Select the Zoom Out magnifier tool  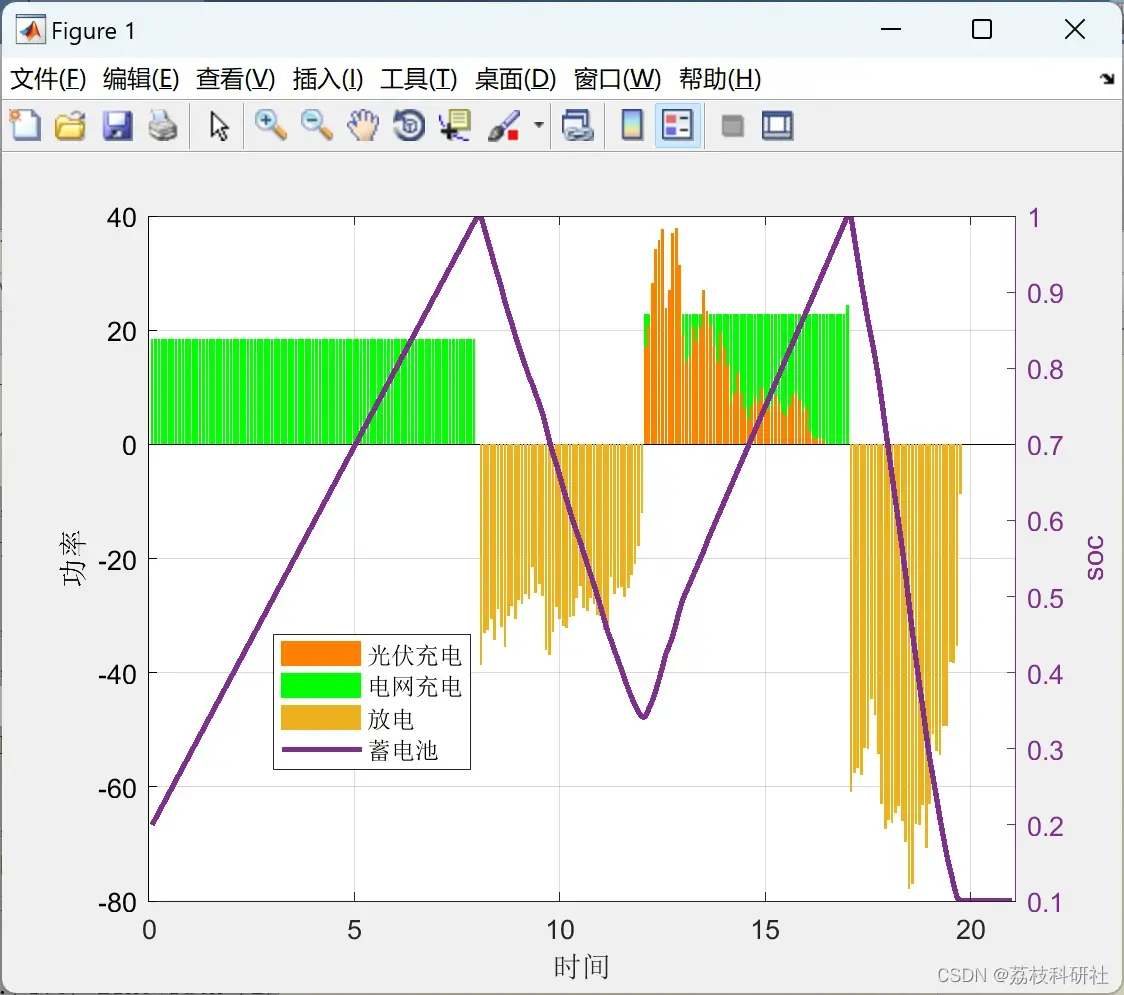coord(316,125)
